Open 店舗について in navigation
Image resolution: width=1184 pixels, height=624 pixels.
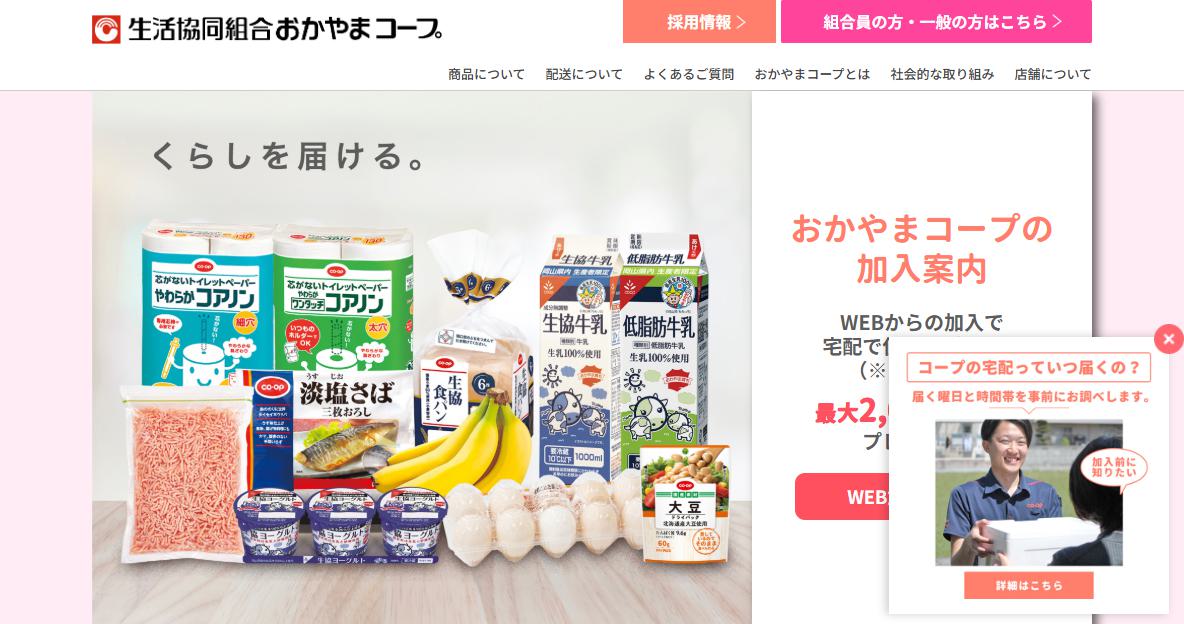pyautogui.click(x=1053, y=74)
